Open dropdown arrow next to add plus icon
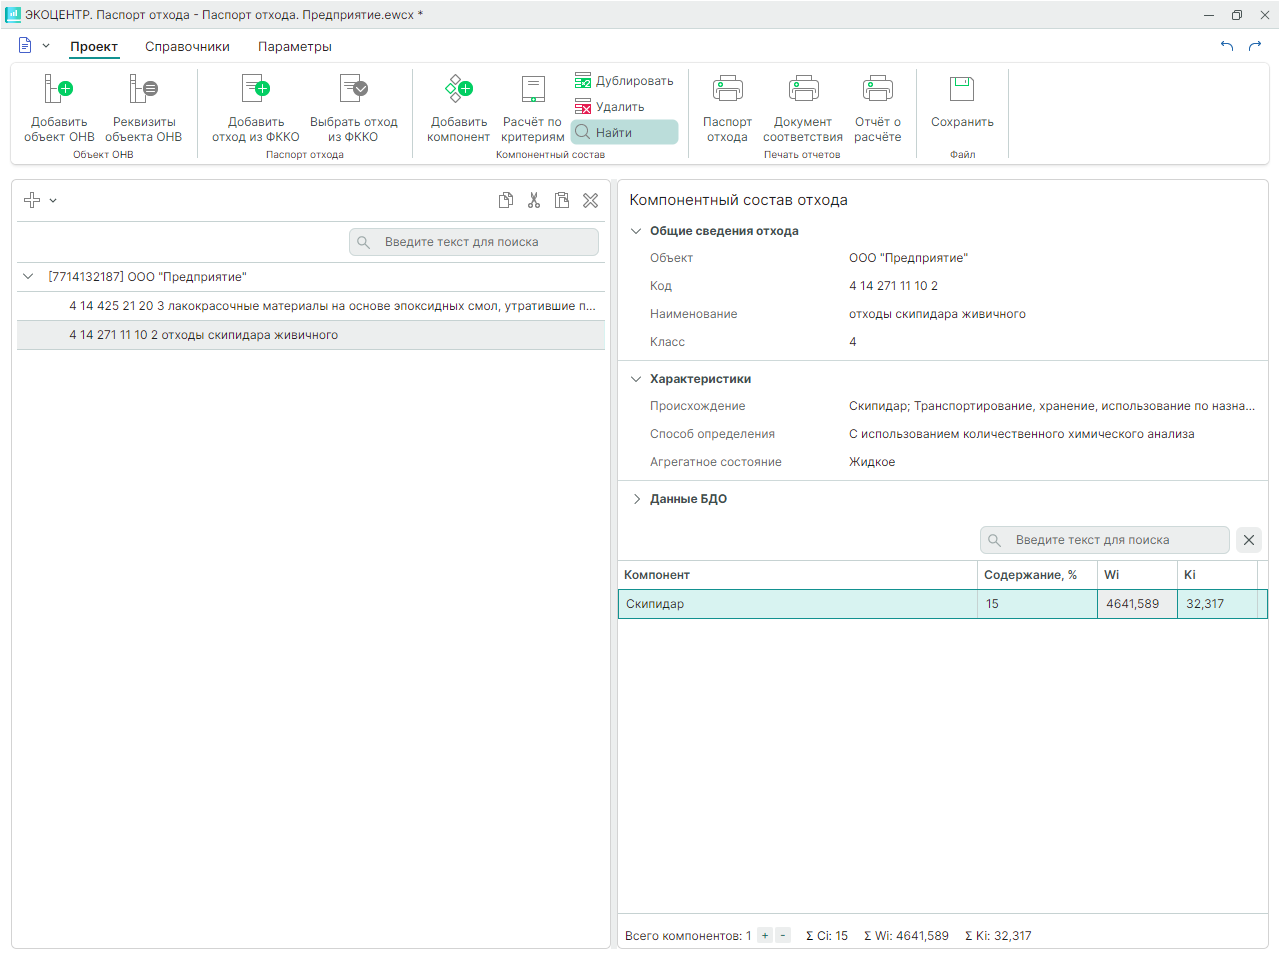This screenshot has height=960, width=1280. point(53,201)
